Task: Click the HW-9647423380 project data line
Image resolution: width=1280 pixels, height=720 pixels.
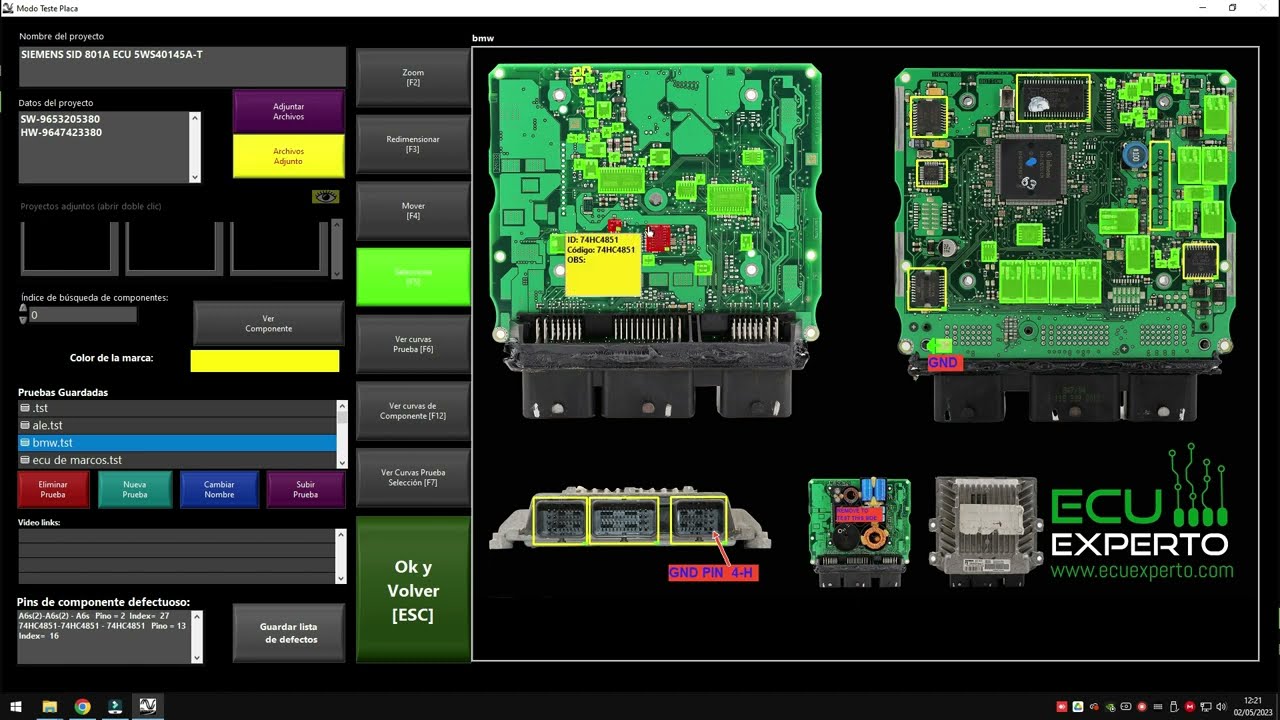Action: (60, 132)
